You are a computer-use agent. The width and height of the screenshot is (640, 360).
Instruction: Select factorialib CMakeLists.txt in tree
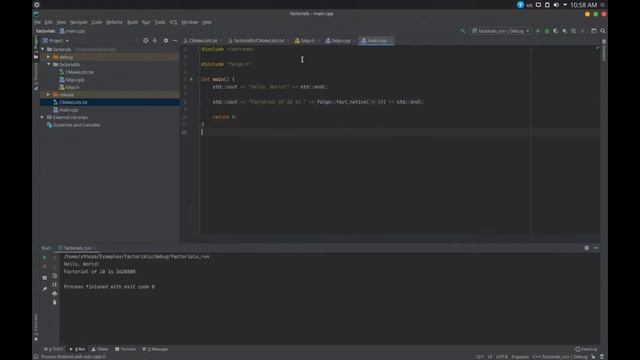pos(76,72)
